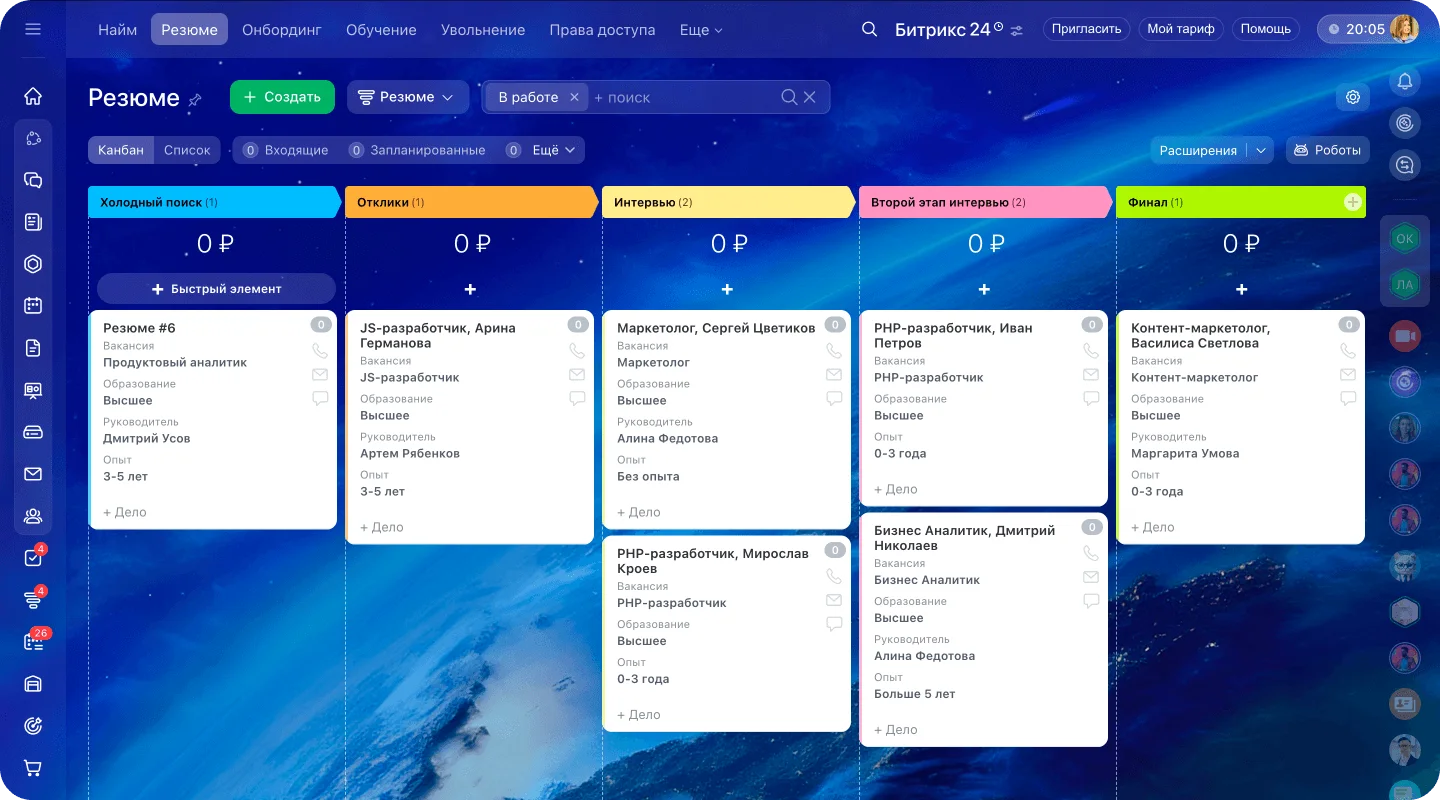The width and height of the screenshot is (1440, 800).
Task: Click the Роботы button
Action: [1327, 150]
